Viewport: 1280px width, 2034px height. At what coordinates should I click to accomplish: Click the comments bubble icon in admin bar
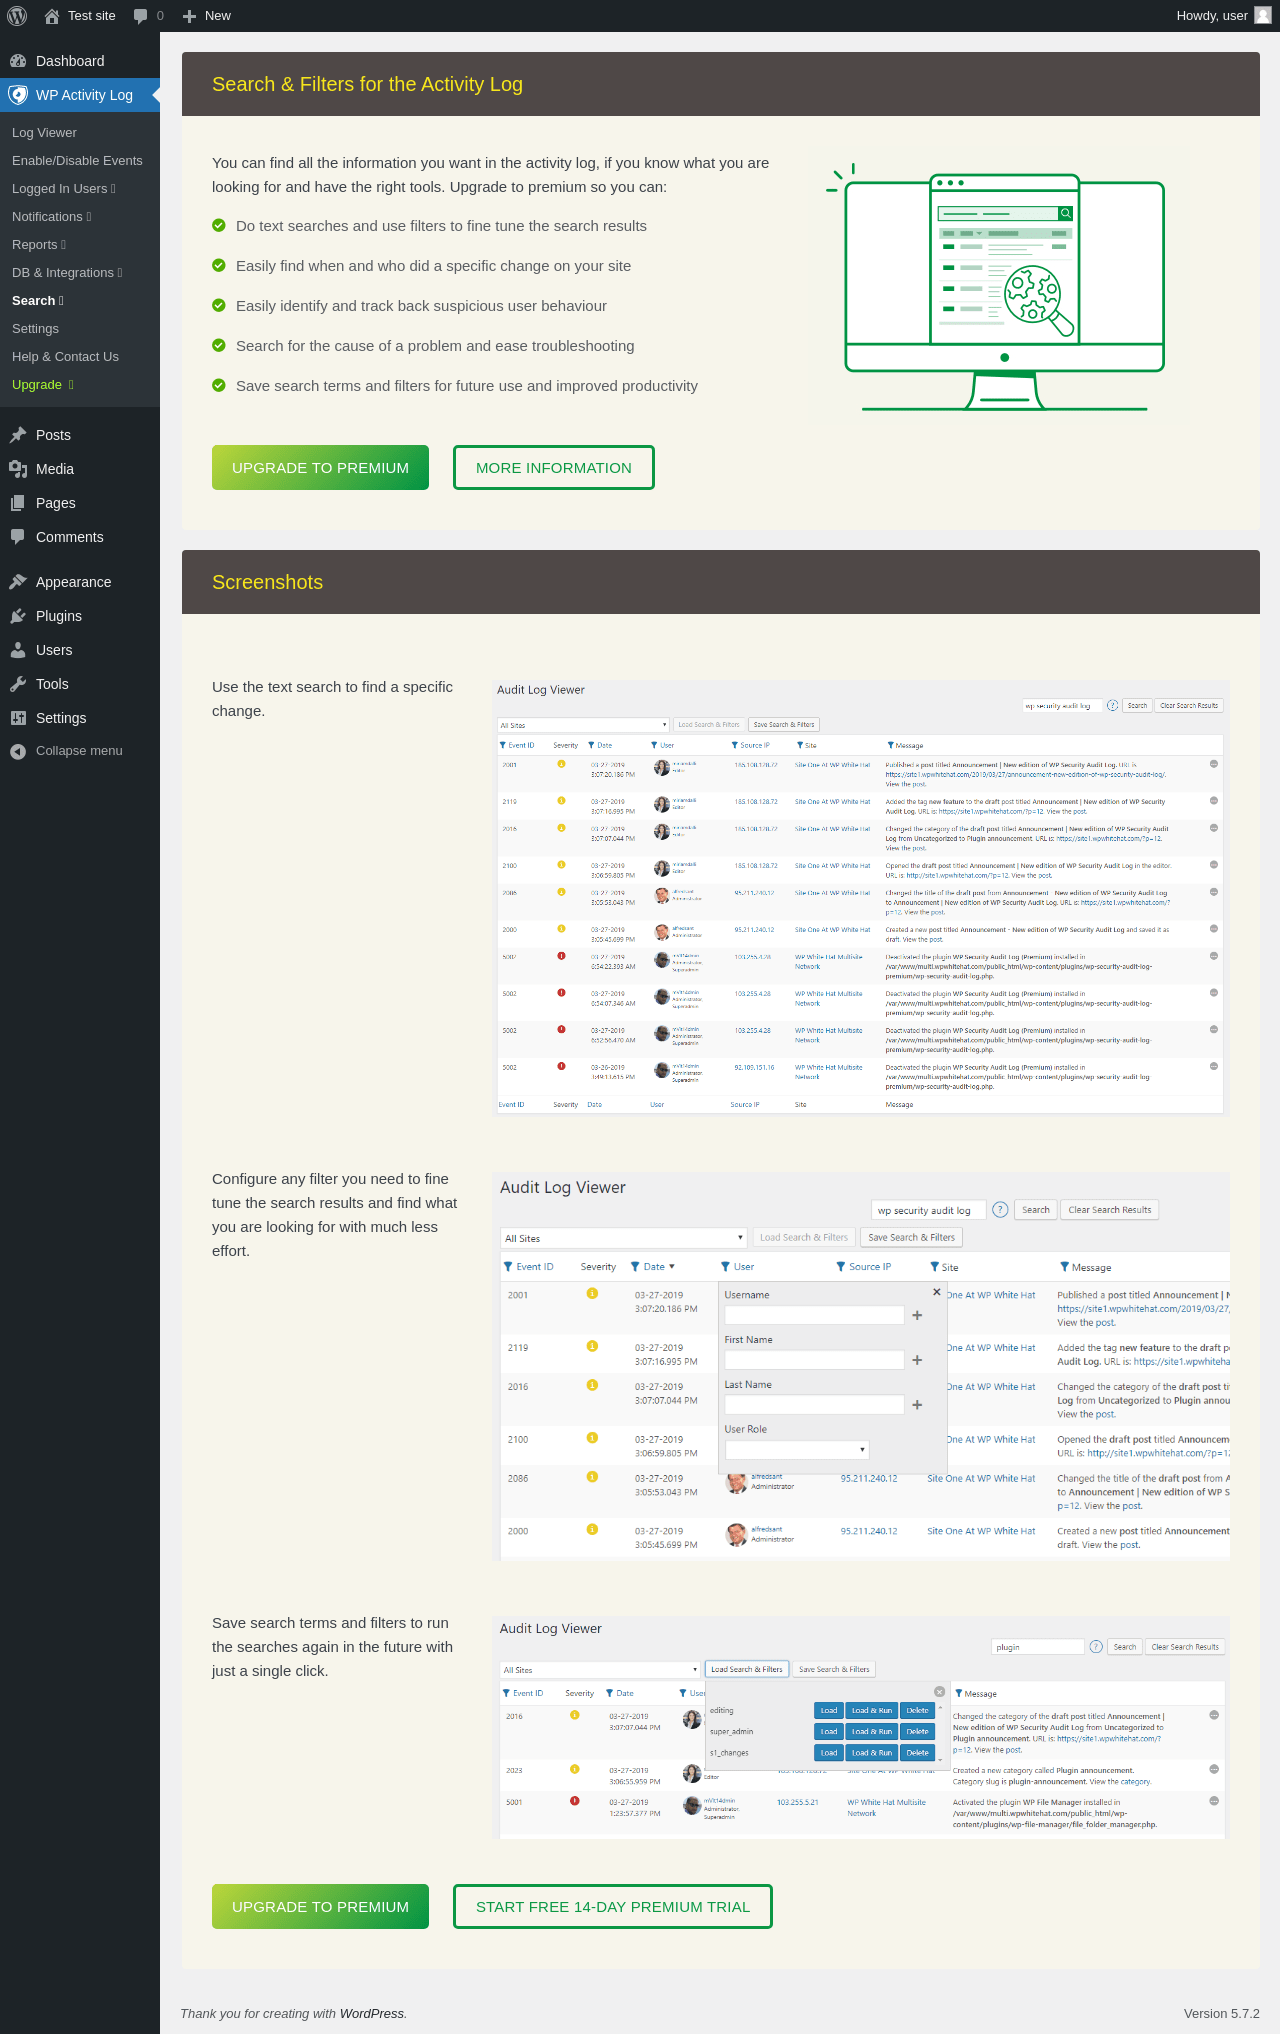pyautogui.click(x=140, y=16)
